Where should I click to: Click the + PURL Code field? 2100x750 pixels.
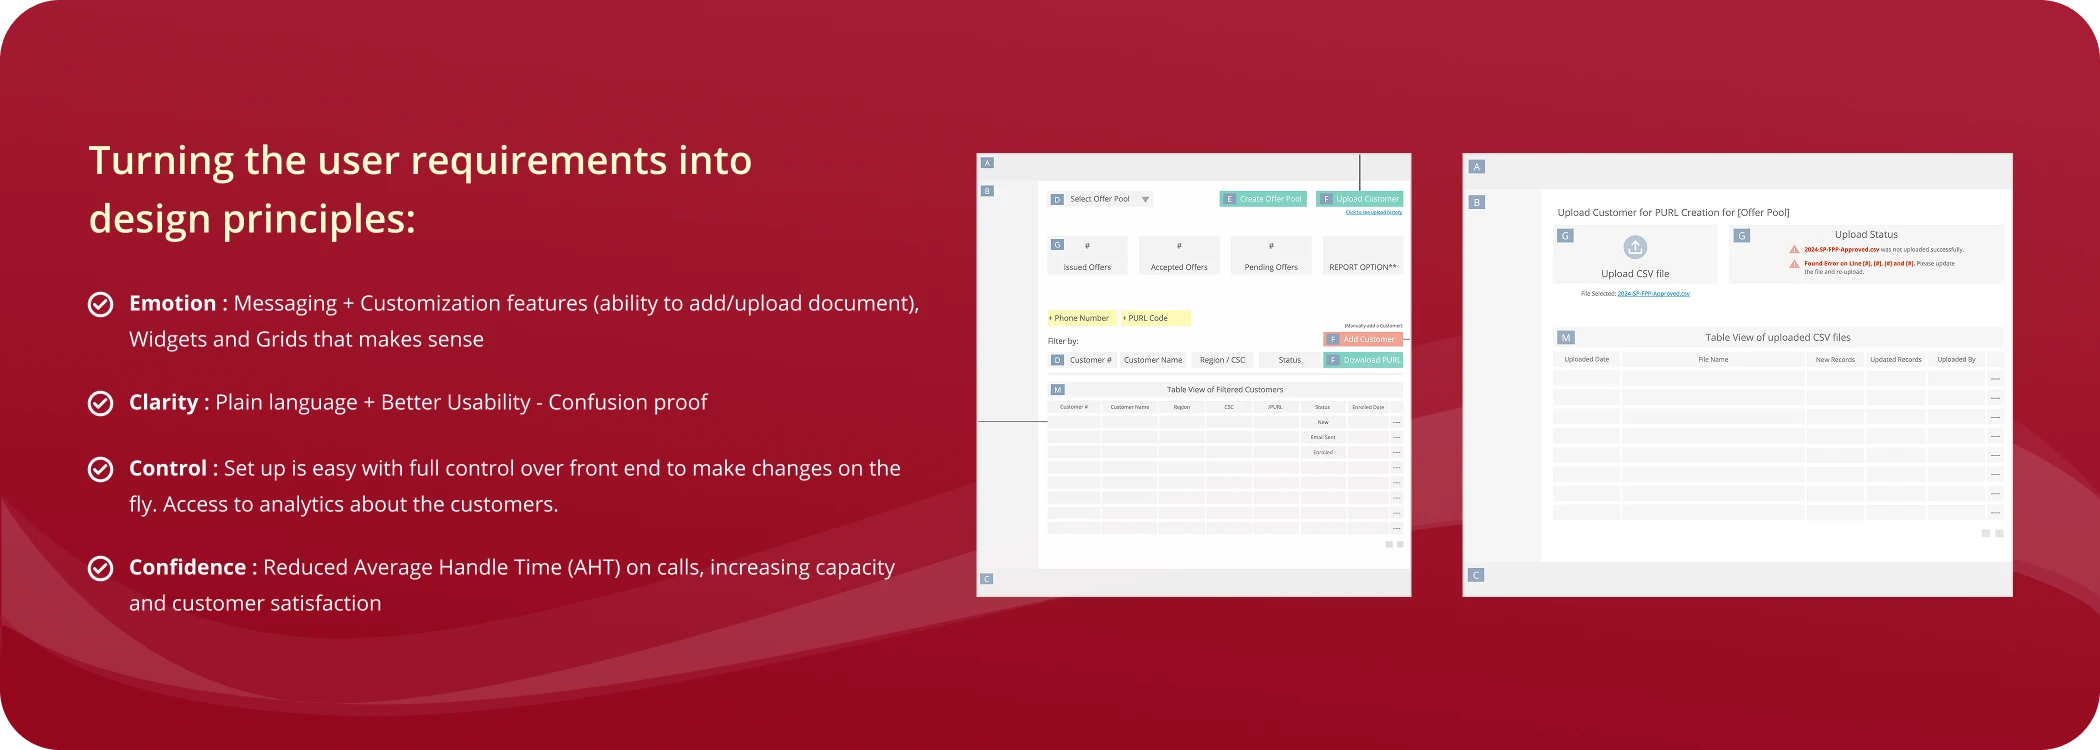point(1155,318)
